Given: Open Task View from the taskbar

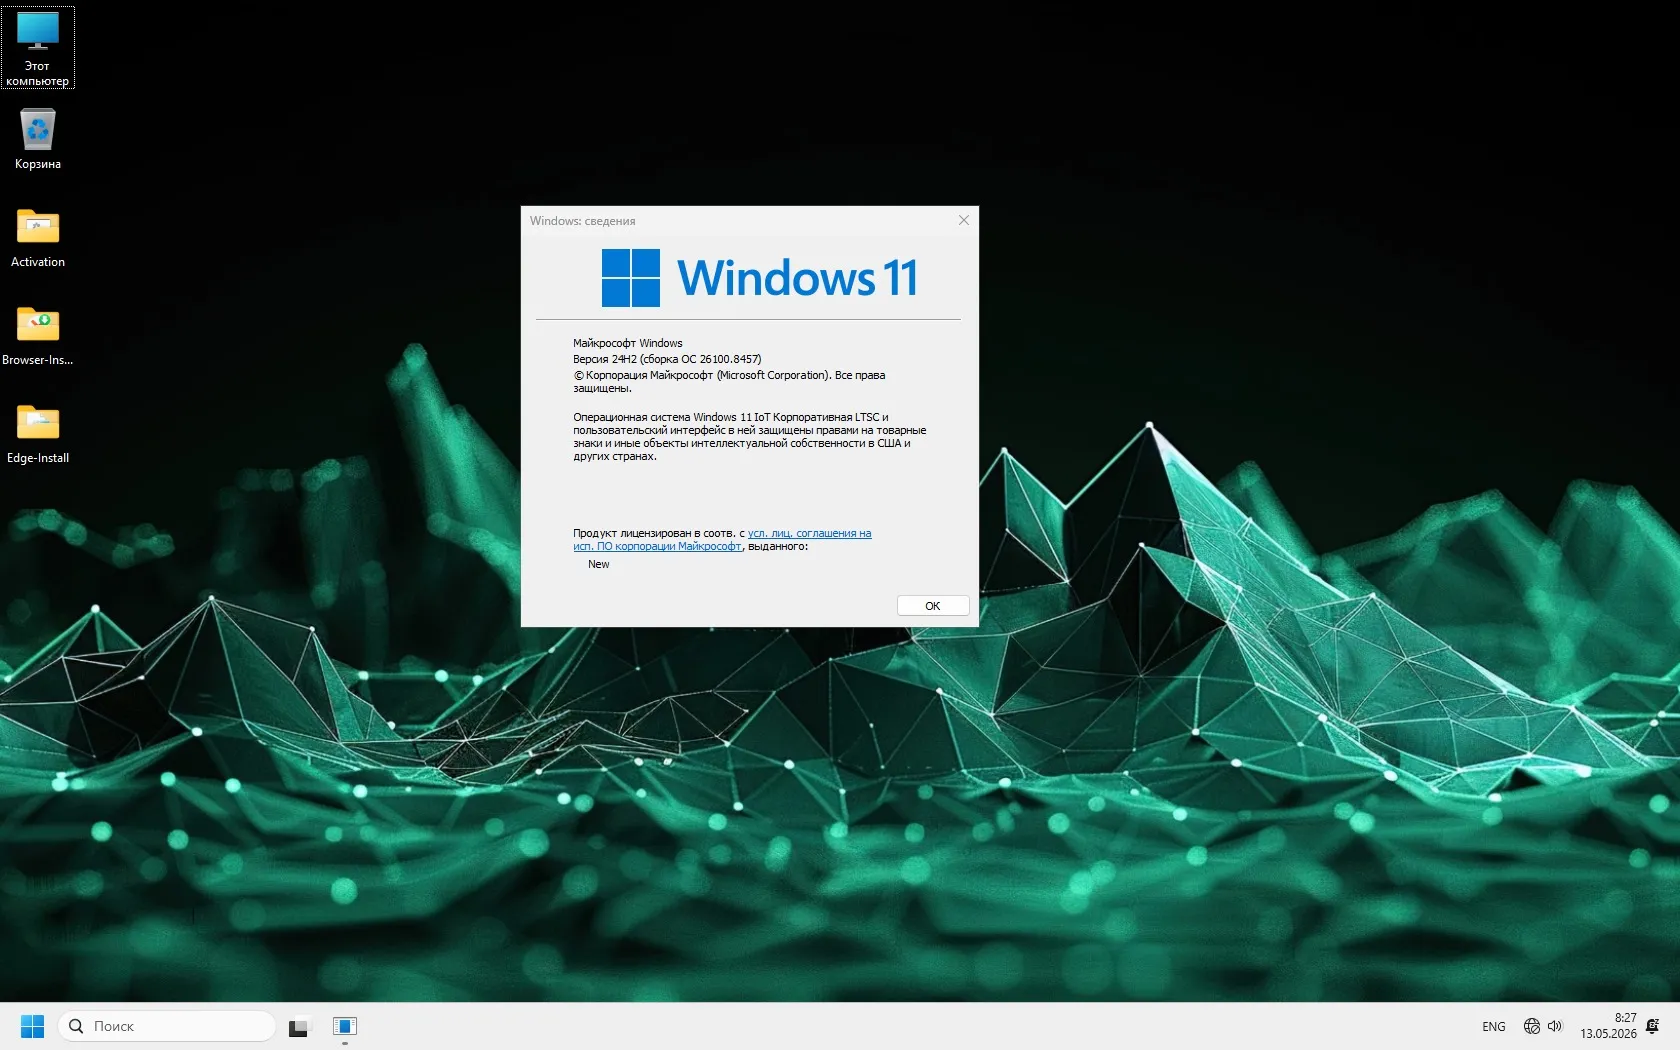Looking at the screenshot, I should [x=299, y=1026].
